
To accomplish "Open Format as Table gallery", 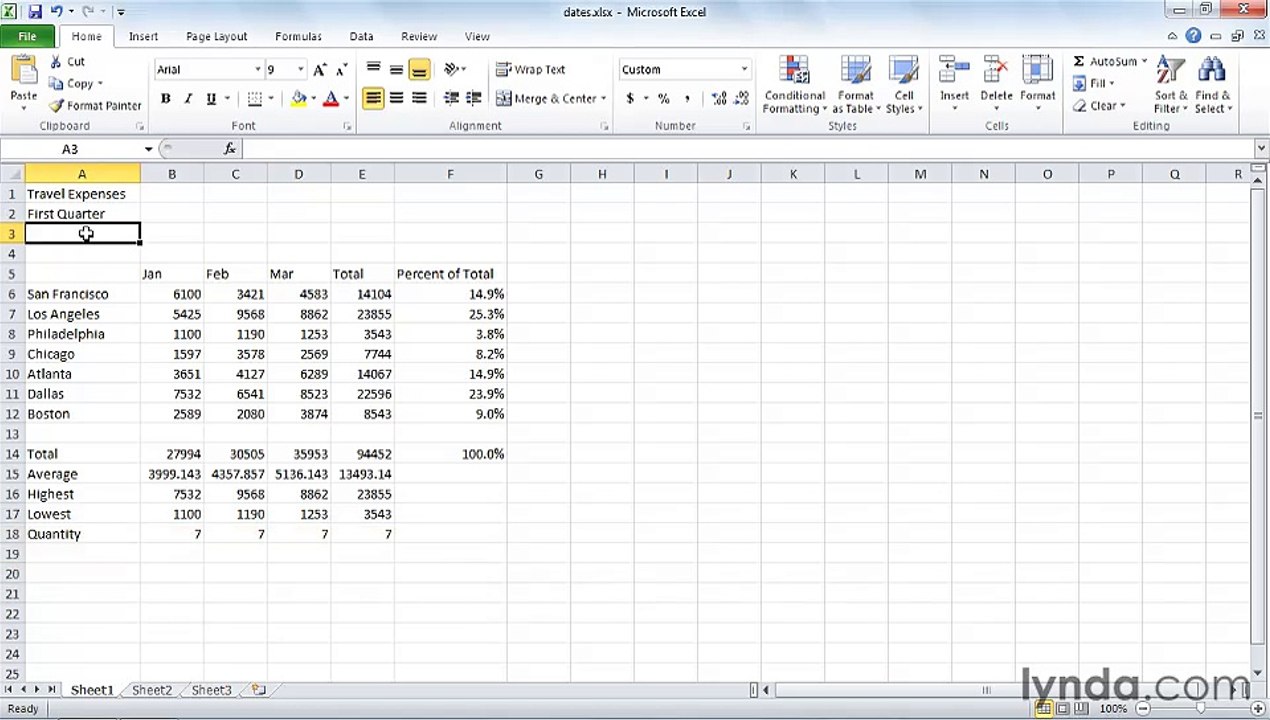I will (856, 85).
